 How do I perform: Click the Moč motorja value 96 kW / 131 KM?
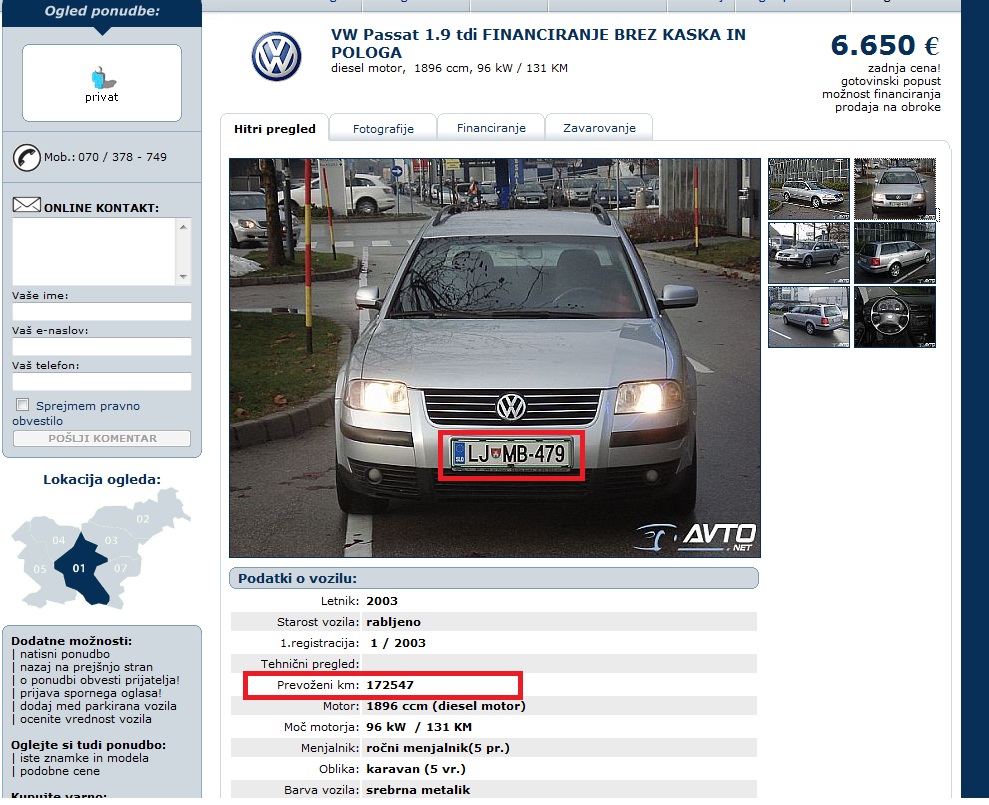[419, 727]
